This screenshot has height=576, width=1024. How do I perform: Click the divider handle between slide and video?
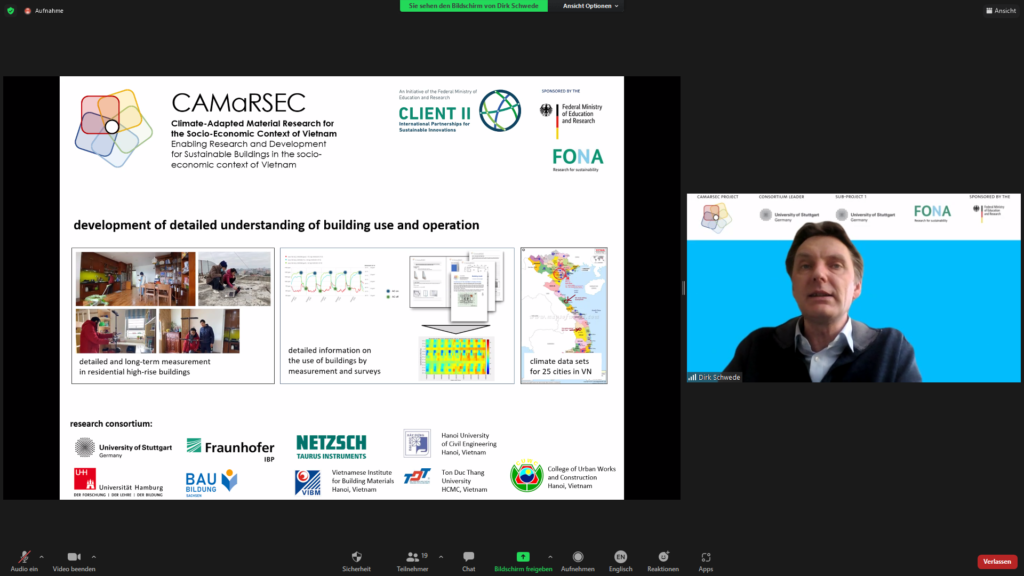tap(683, 288)
